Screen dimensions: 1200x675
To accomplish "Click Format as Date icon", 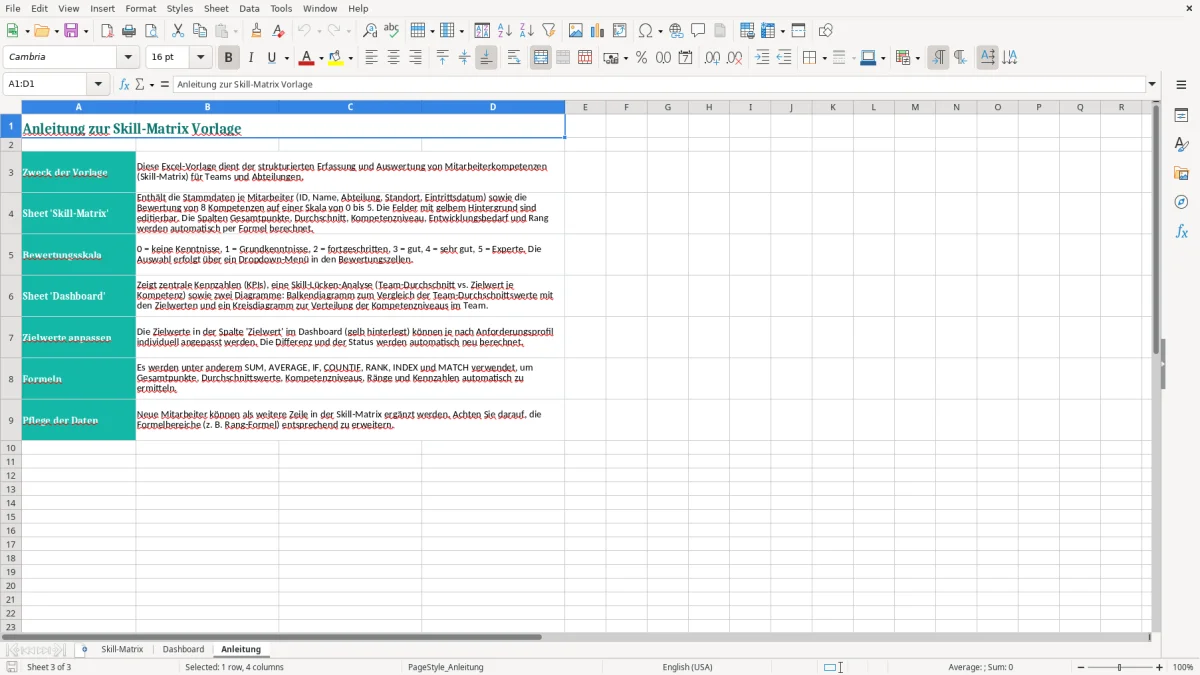I will [x=686, y=58].
